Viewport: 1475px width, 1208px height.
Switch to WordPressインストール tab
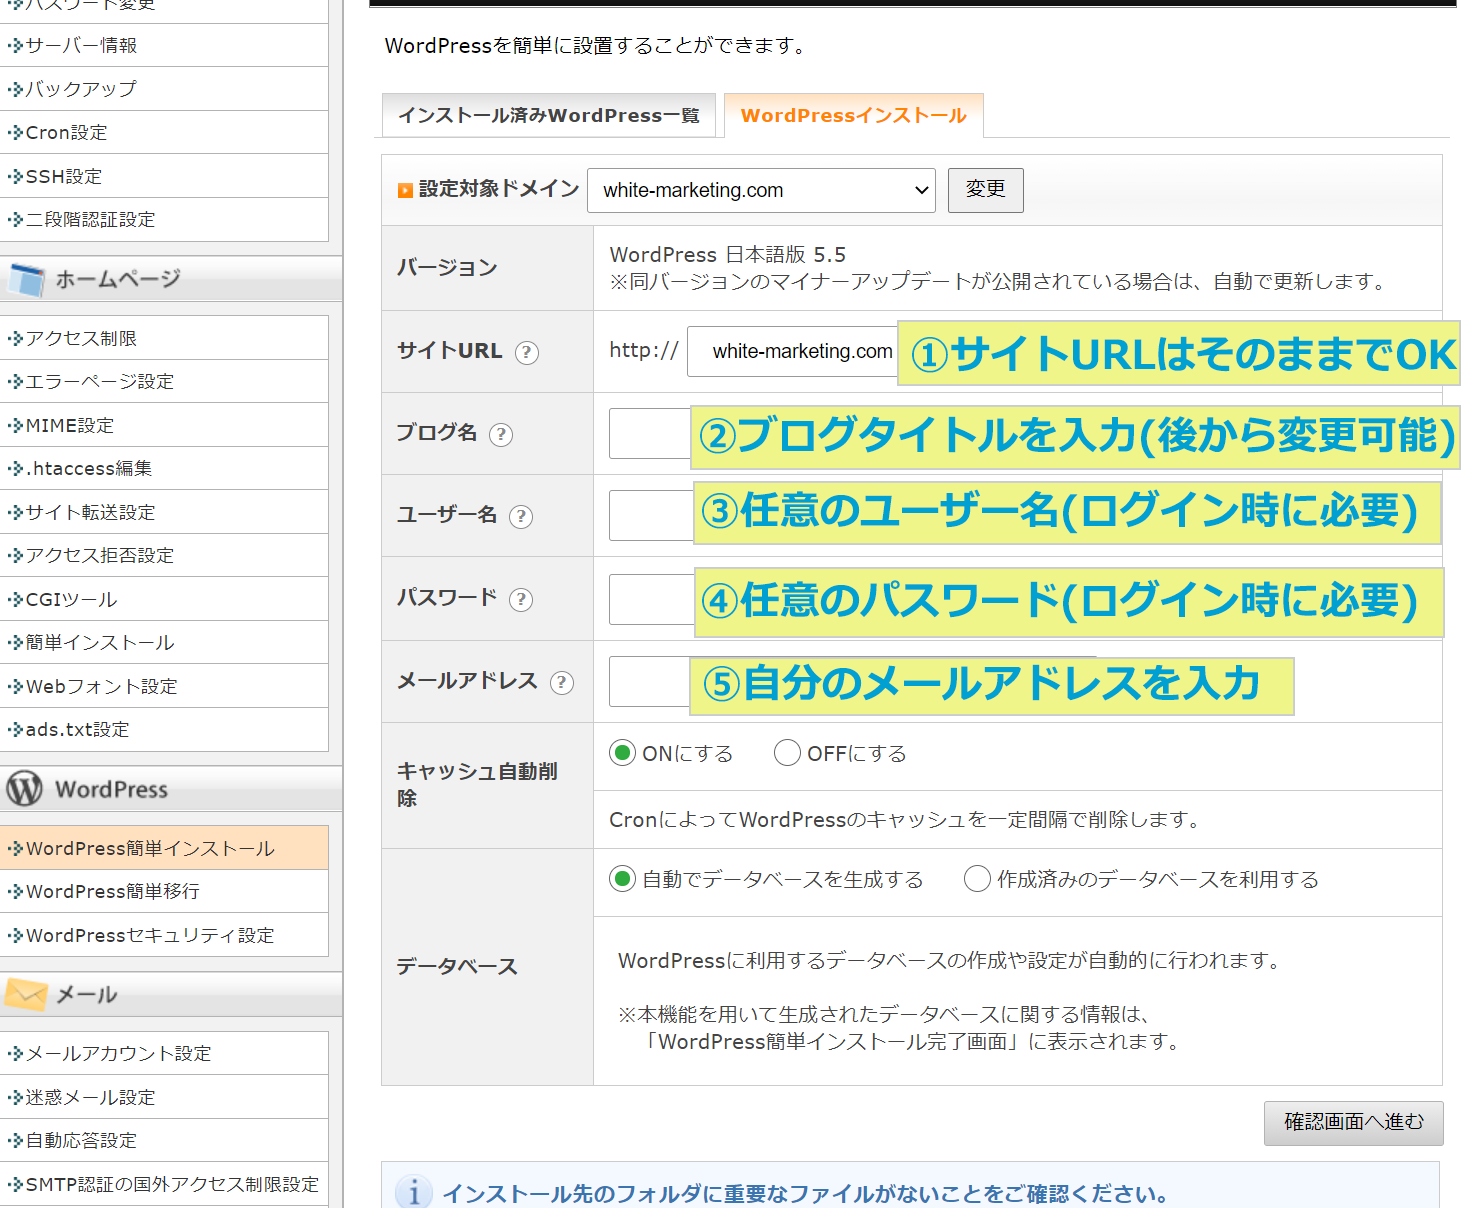[x=854, y=115]
